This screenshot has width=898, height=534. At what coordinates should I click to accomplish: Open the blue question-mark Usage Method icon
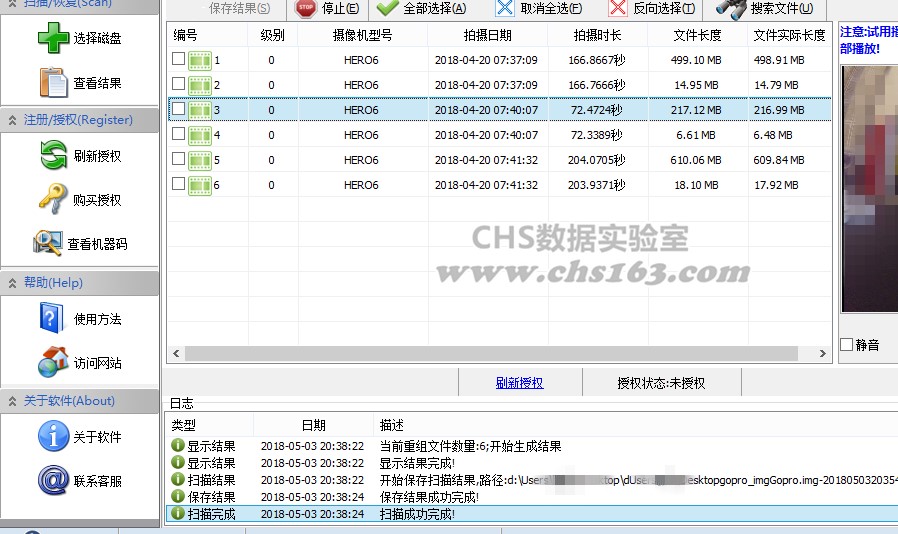tap(51, 318)
